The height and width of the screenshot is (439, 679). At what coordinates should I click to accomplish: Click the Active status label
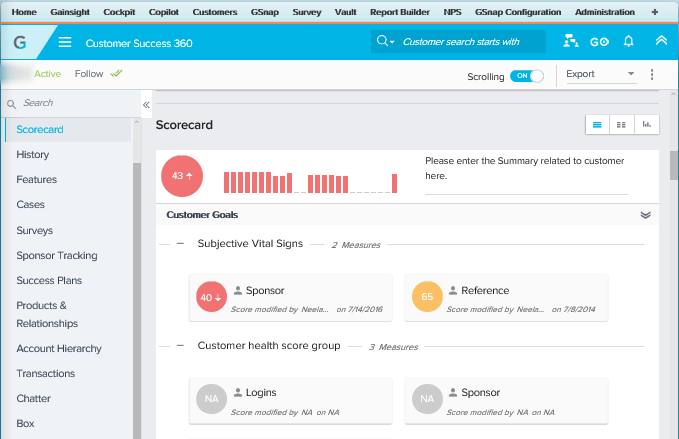47,74
